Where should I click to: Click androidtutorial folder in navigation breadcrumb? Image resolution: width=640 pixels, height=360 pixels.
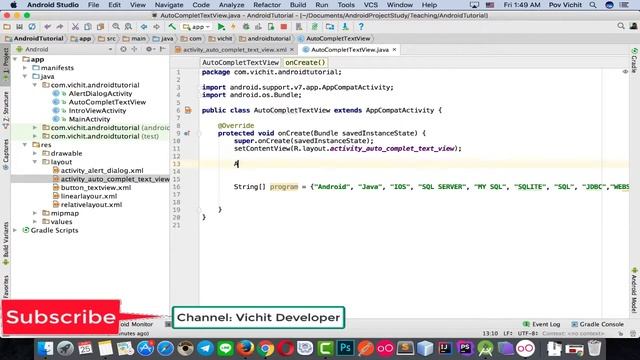[x=265, y=38]
